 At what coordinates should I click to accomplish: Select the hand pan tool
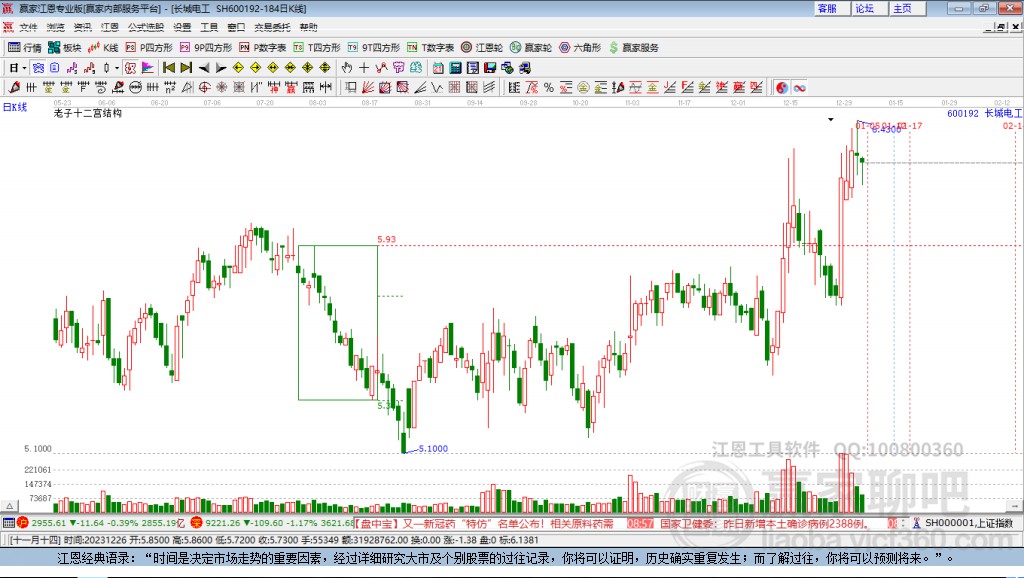347,68
